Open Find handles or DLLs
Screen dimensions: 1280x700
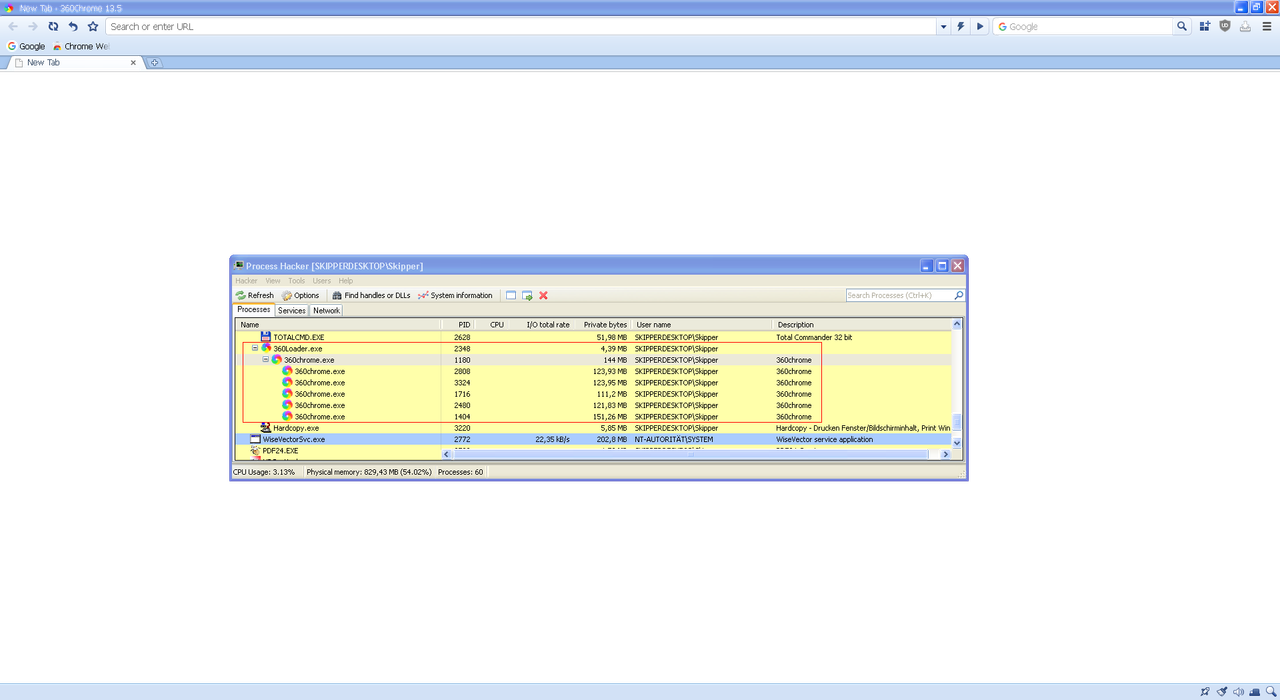click(x=371, y=296)
